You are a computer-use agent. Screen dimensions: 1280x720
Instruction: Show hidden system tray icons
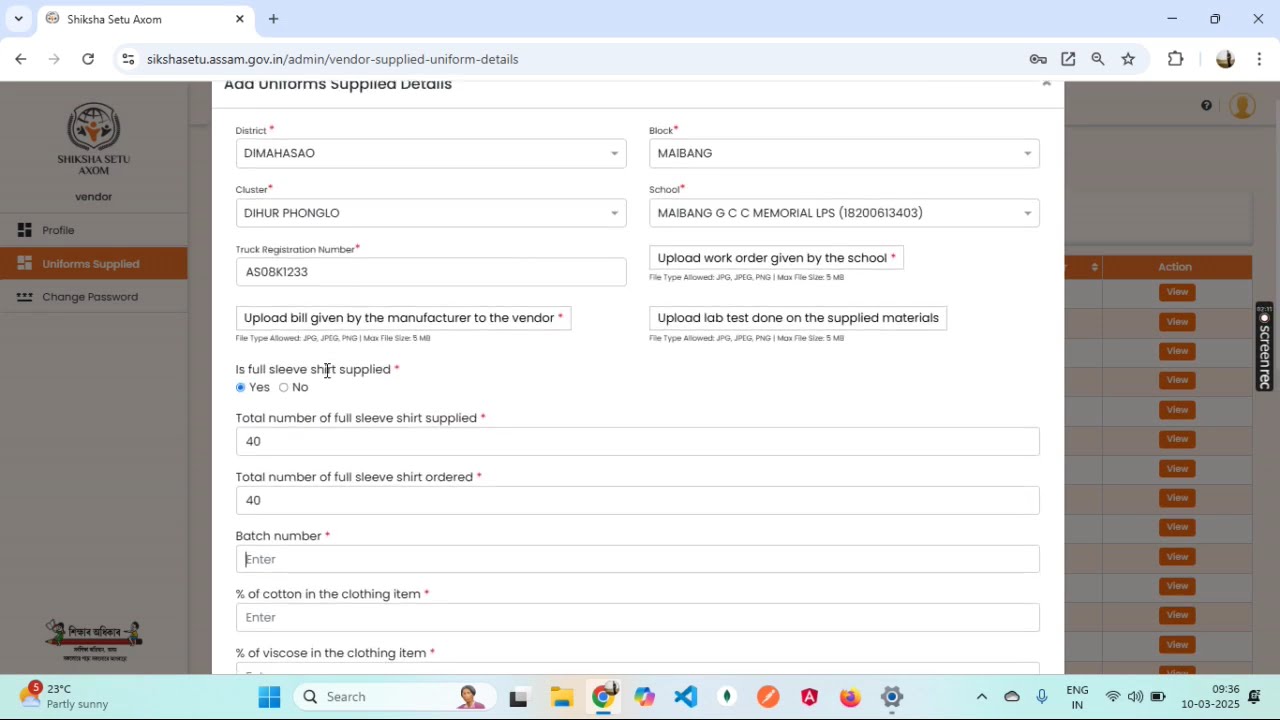982,697
